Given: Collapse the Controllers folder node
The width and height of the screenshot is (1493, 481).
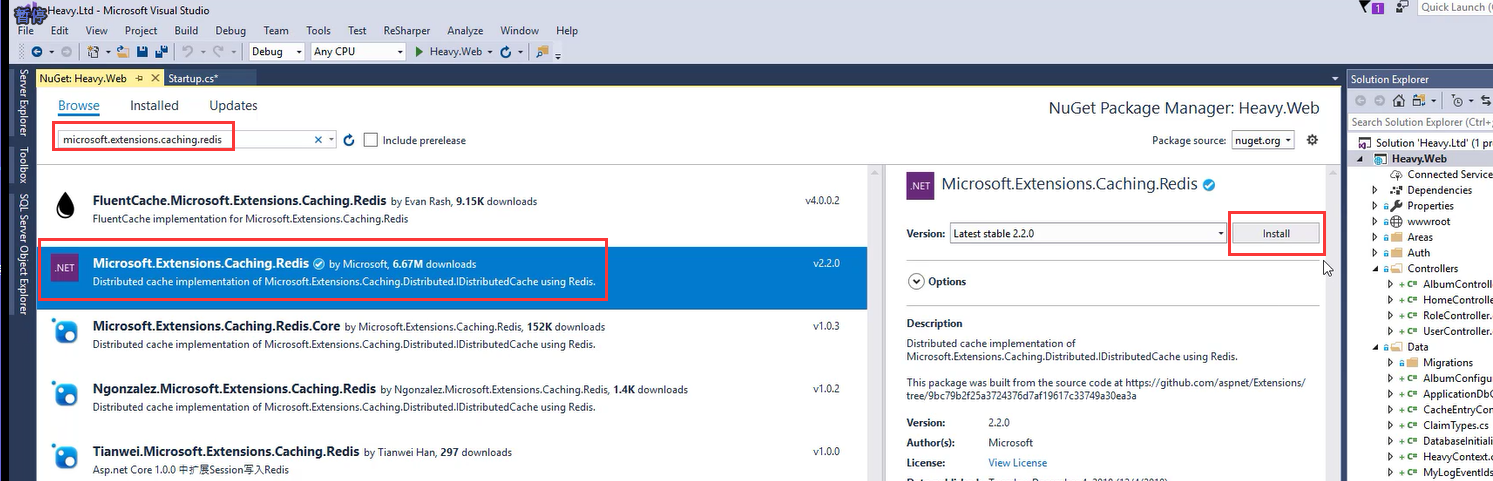Looking at the screenshot, I should click(x=1375, y=268).
